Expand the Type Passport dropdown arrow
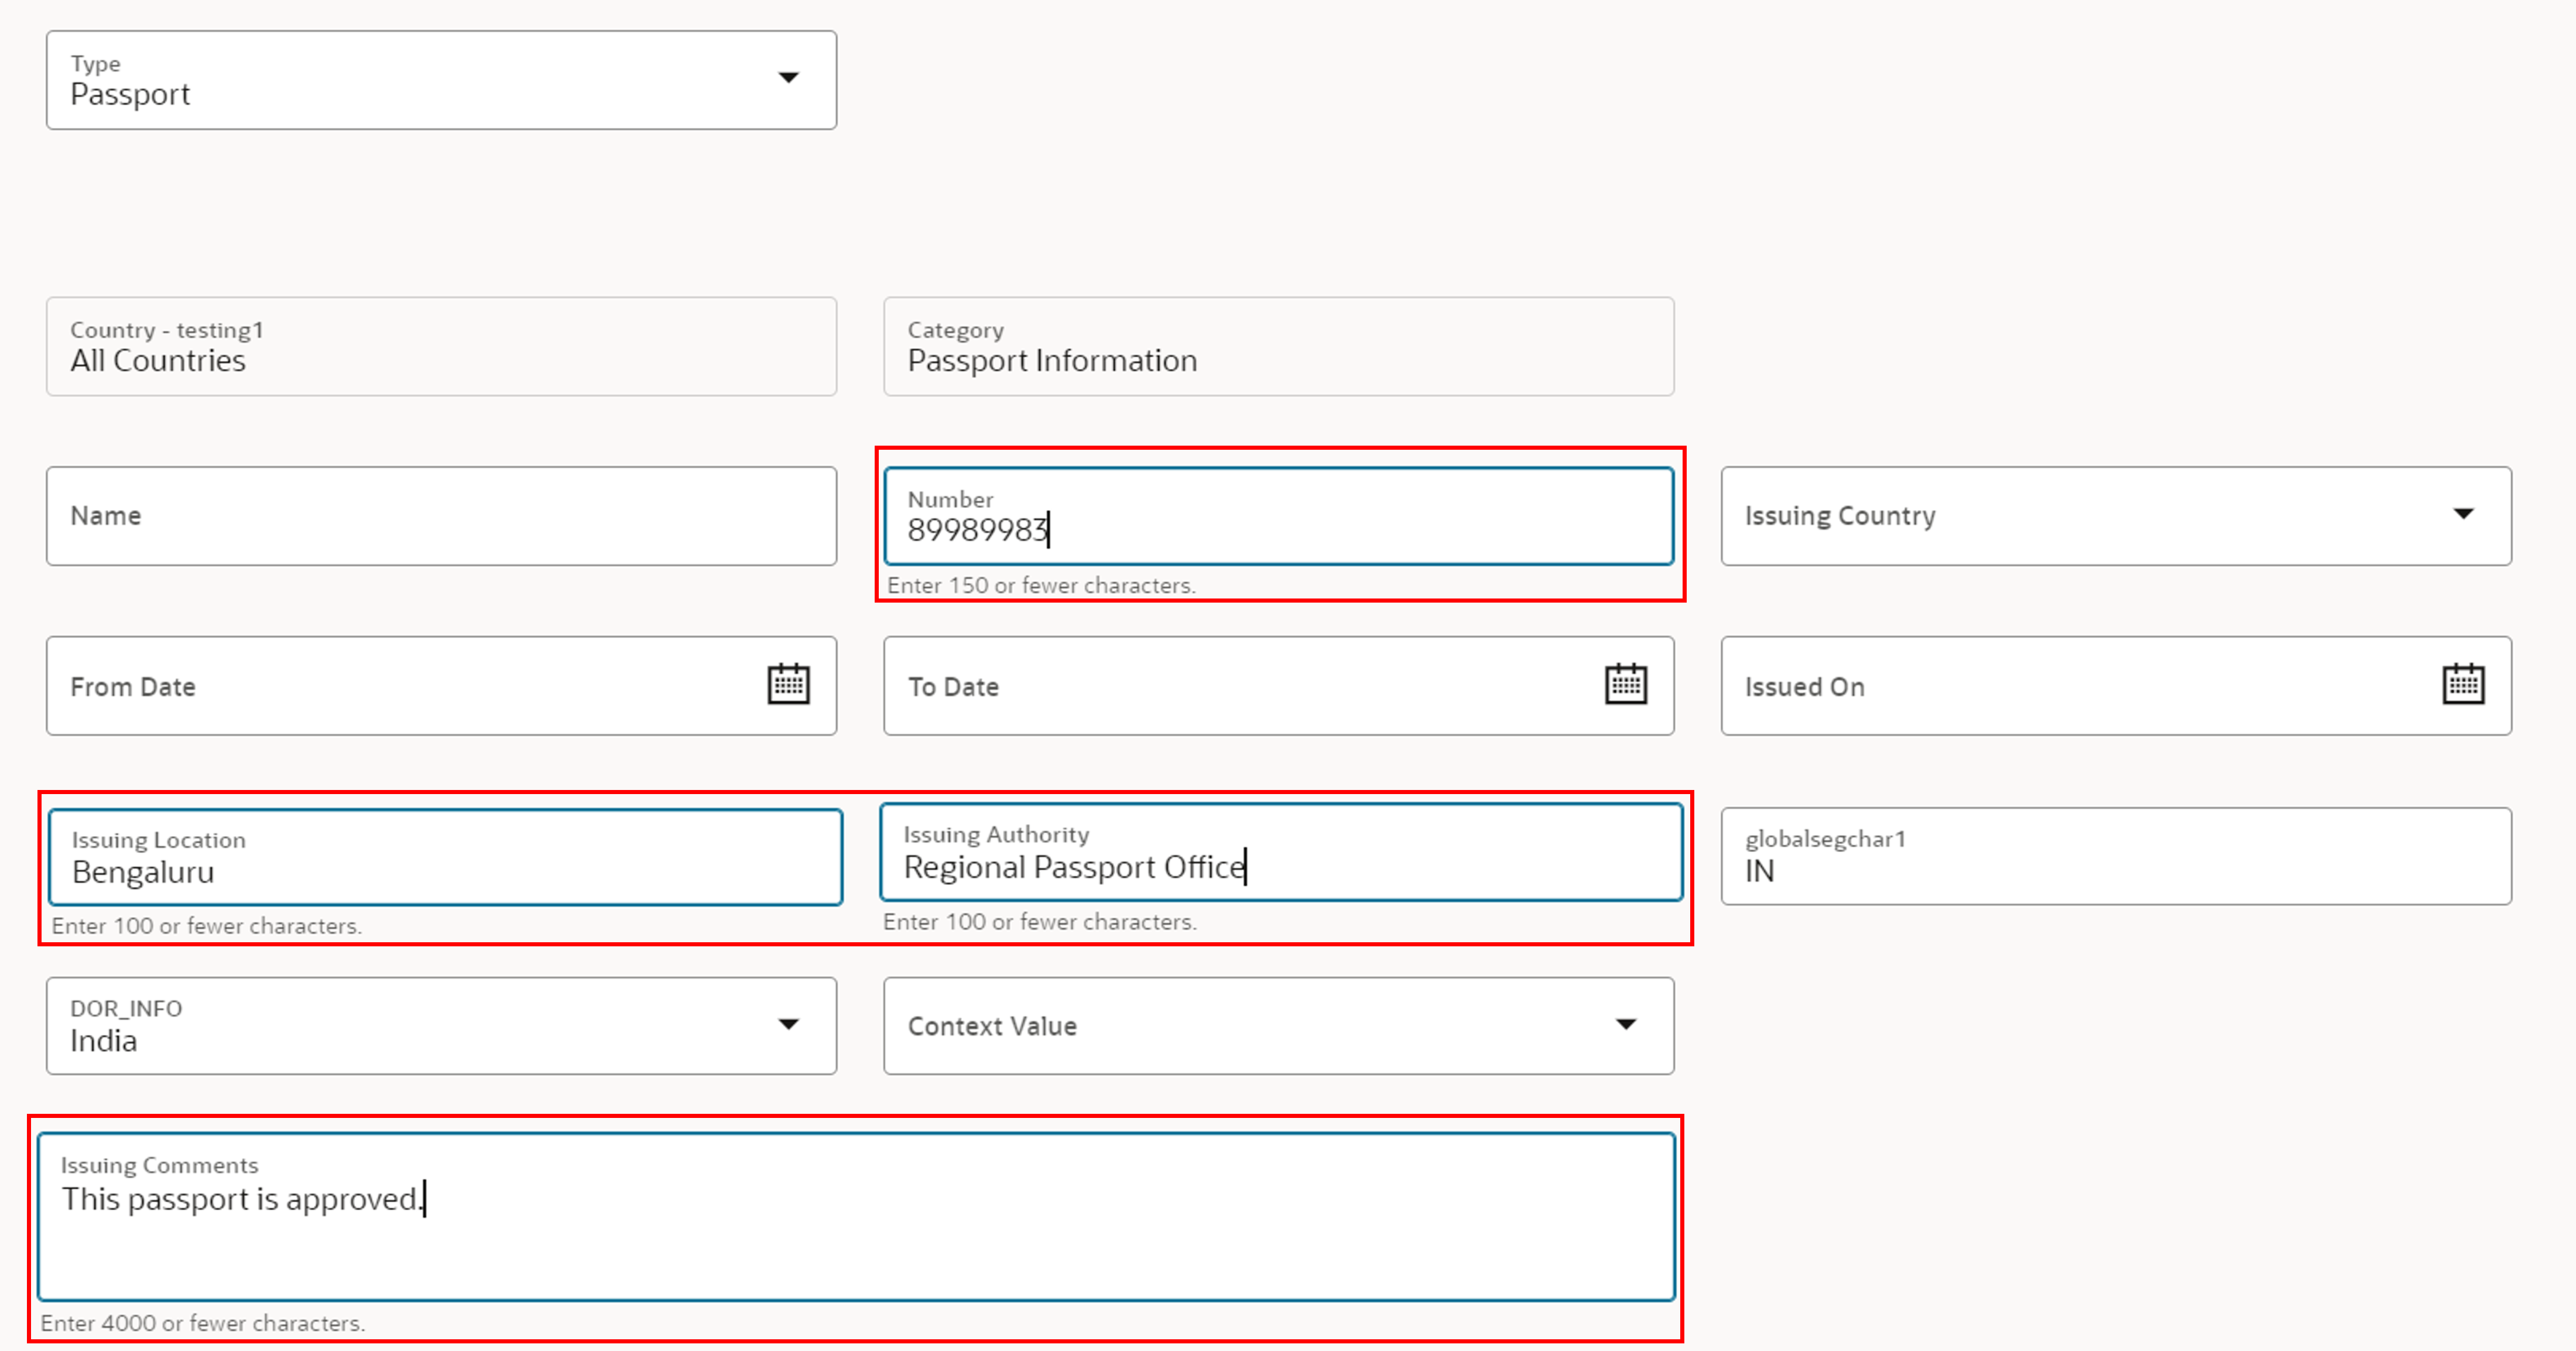The image size is (2576, 1351). click(788, 78)
